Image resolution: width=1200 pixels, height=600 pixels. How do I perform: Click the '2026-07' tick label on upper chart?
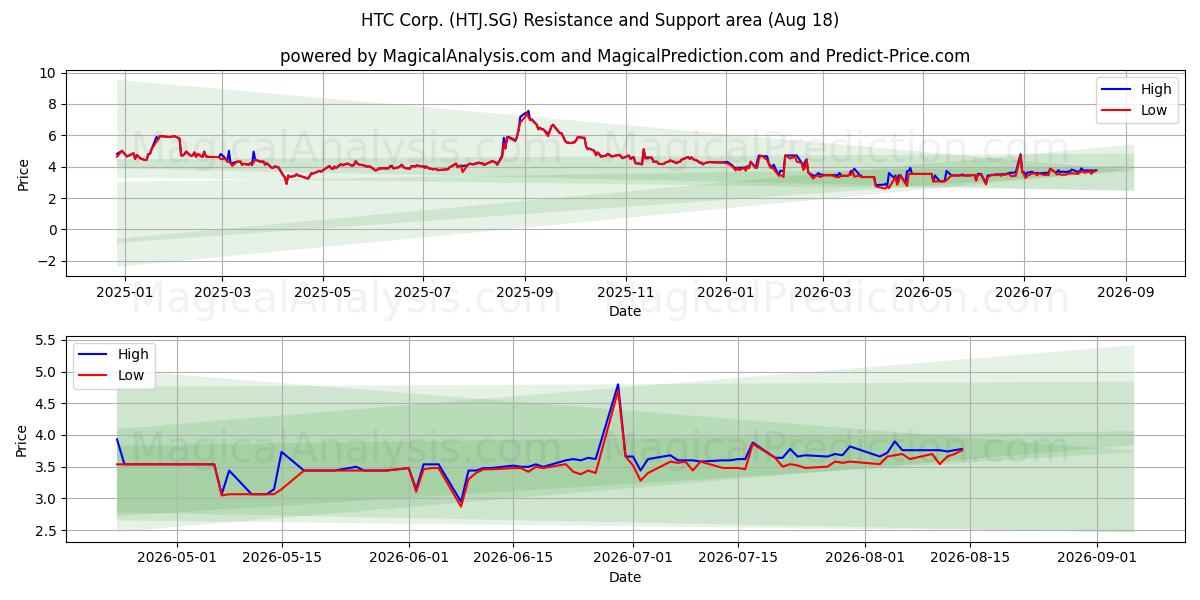tap(1024, 293)
